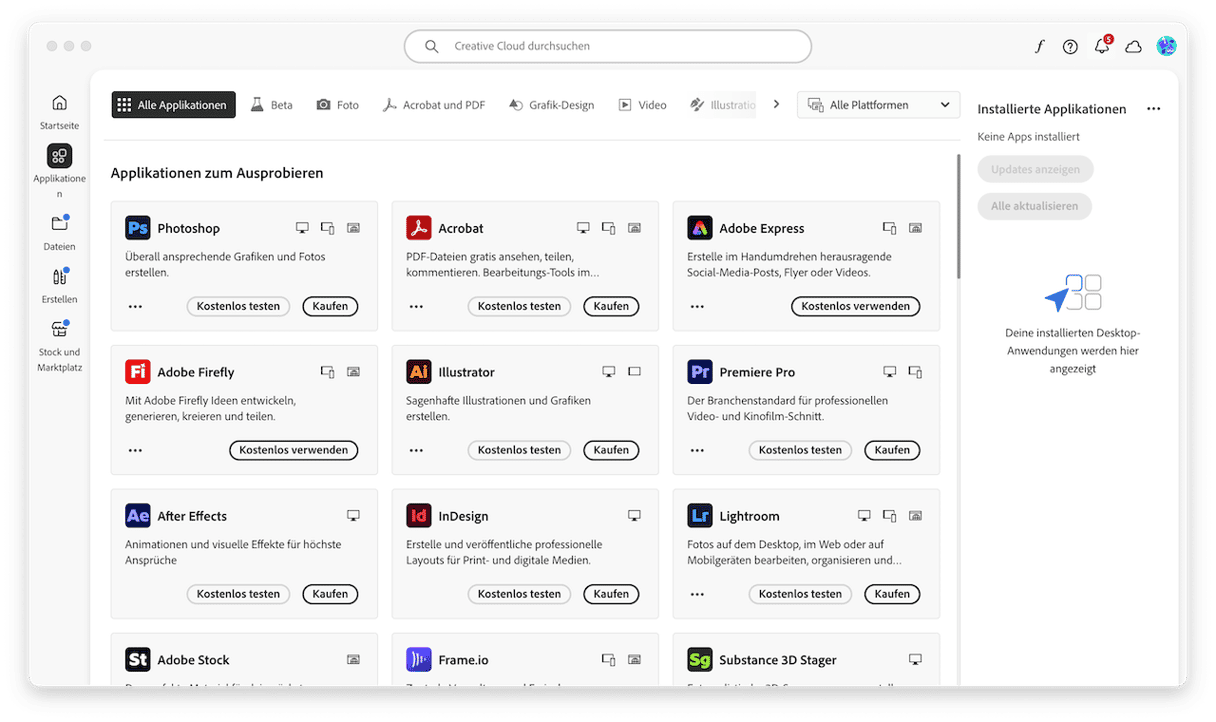Image resolution: width=1216 pixels, height=722 pixels.
Task: Switch to the Beta category tab
Action: (x=271, y=104)
